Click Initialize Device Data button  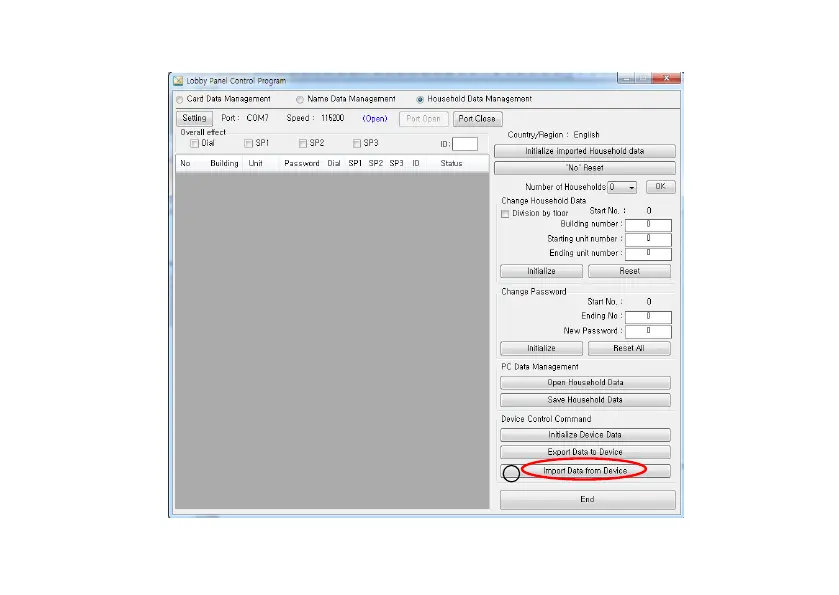(585, 435)
